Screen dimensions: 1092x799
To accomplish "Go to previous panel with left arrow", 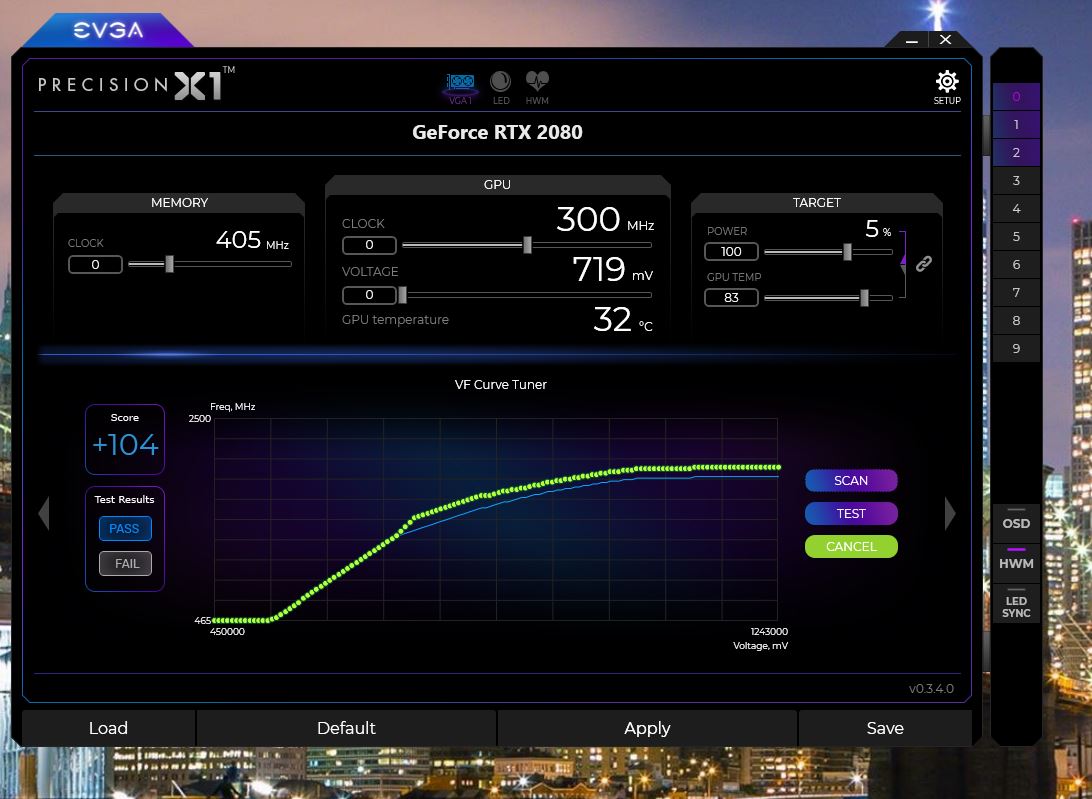I will (x=44, y=513).
